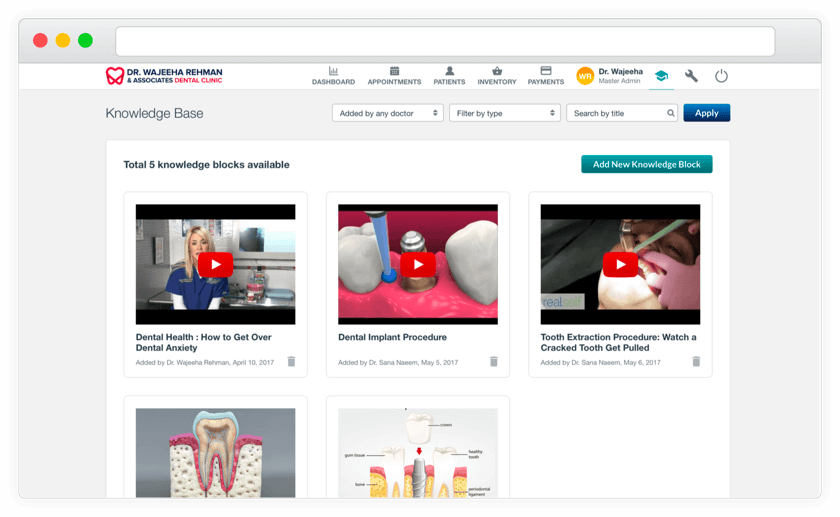Screen dimensions: 840x517
Task: Go to Patients person icon
Action: coord(449,71)
